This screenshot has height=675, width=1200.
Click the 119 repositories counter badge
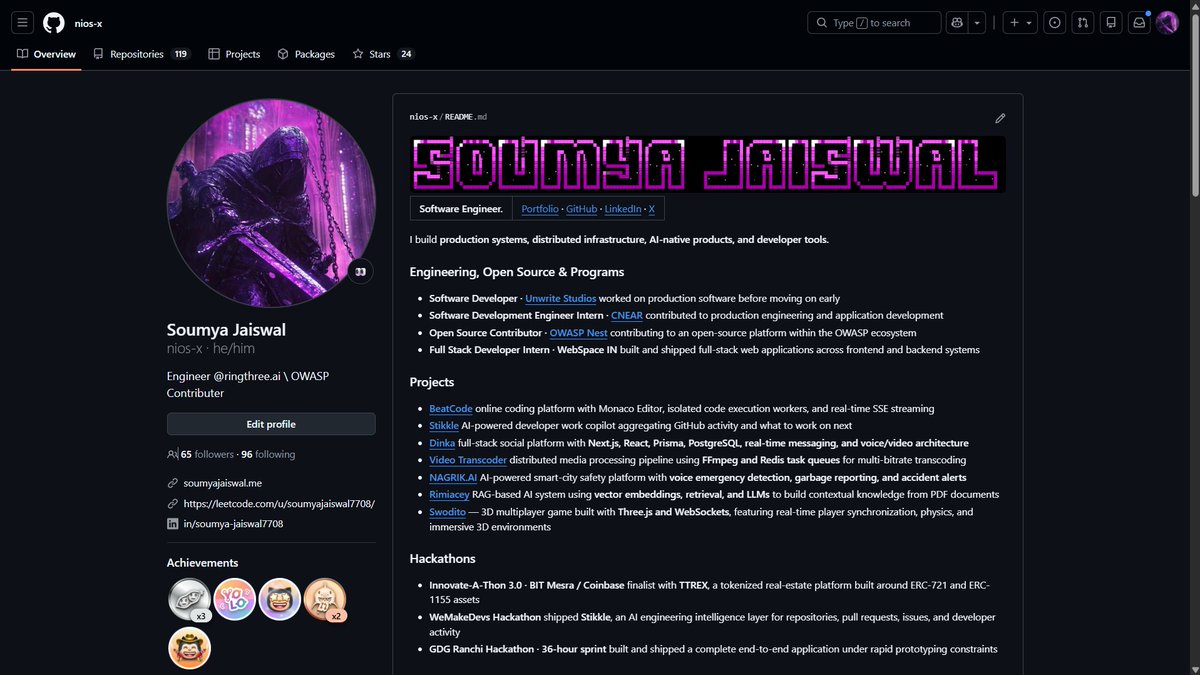[x=180, y=54]
